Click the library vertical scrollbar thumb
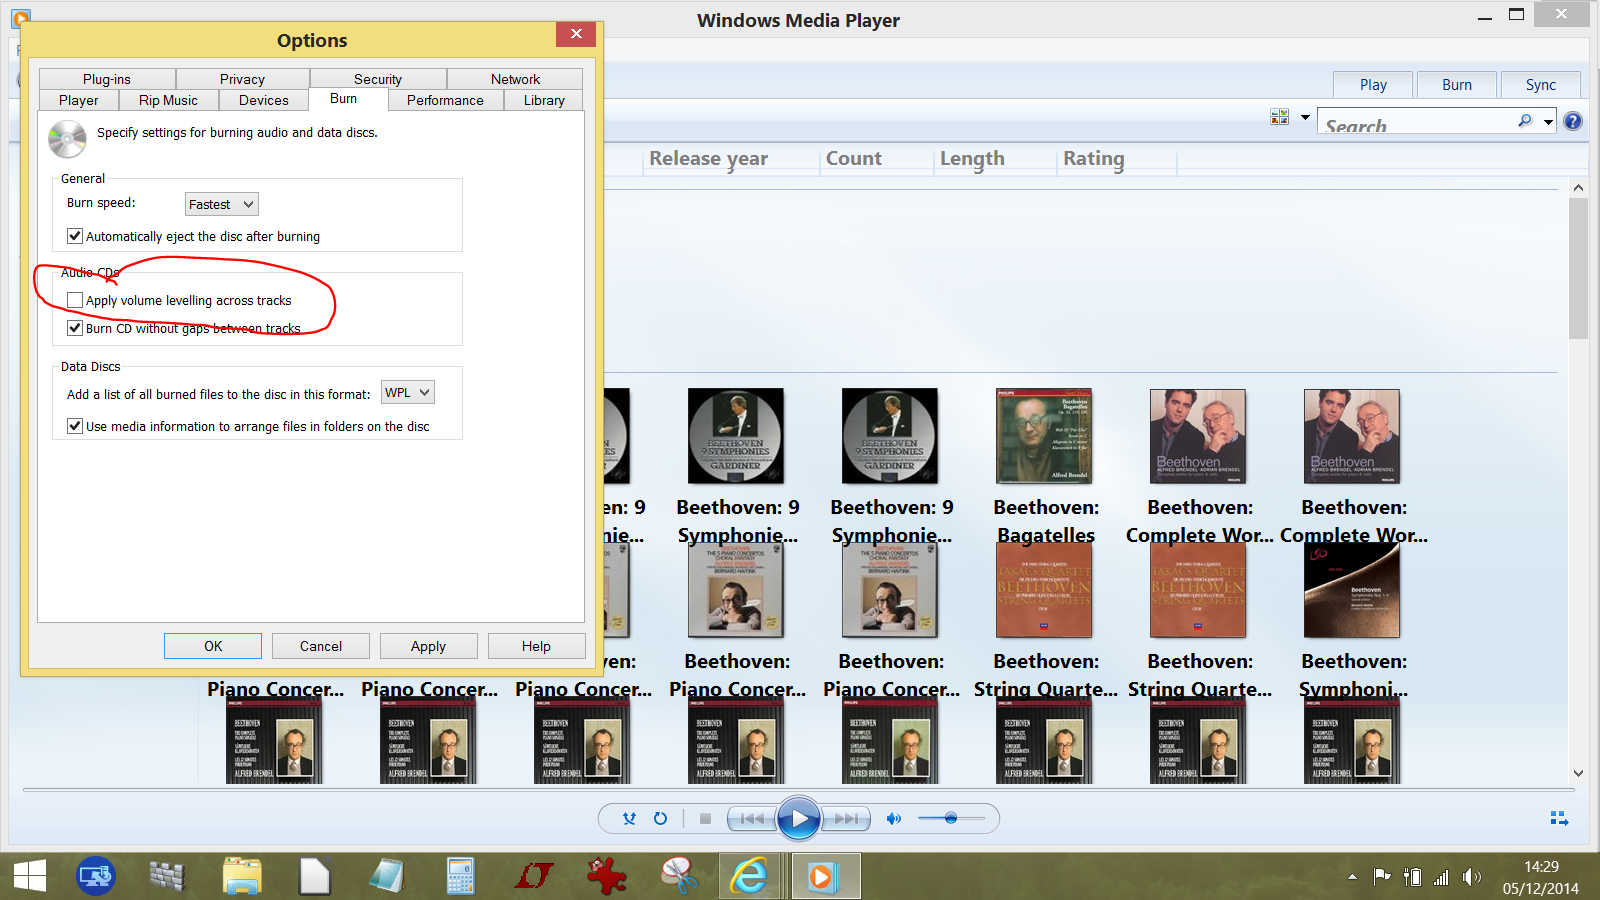This screenshot has width=1600, height=900. click(x=1578, y=268)
